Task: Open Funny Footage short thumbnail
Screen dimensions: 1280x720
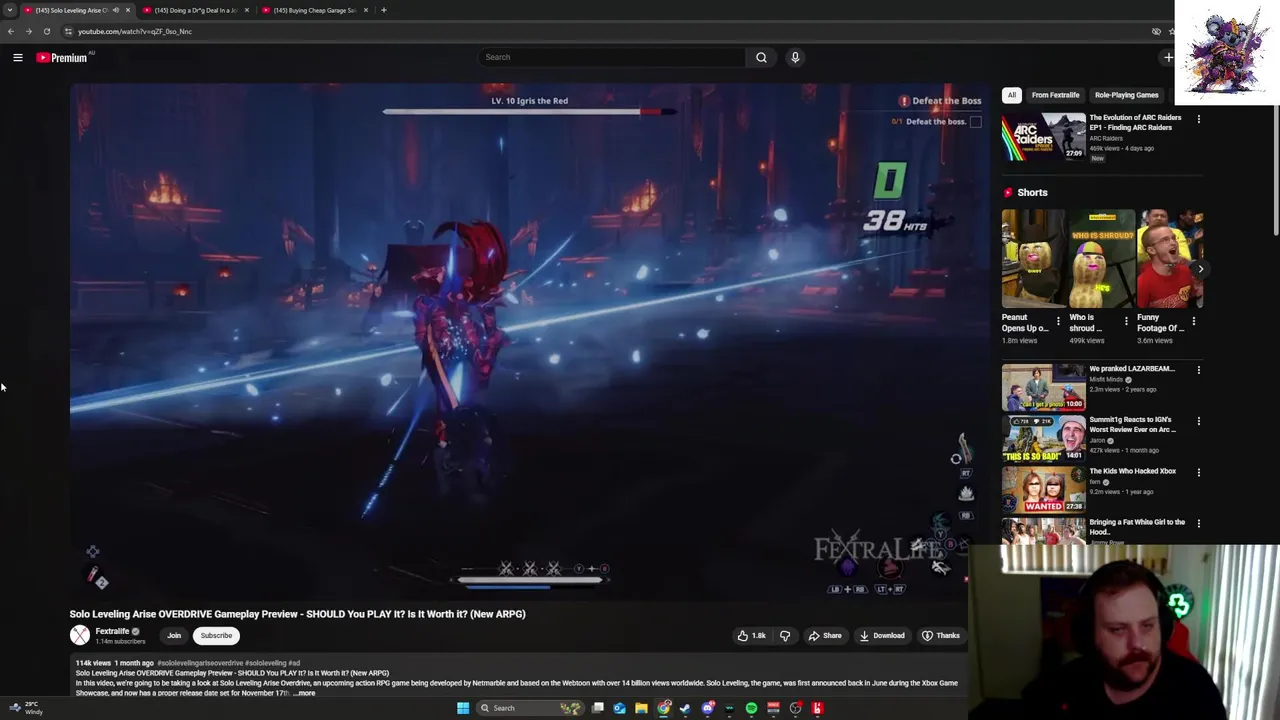Action: tap(1170, 258)
